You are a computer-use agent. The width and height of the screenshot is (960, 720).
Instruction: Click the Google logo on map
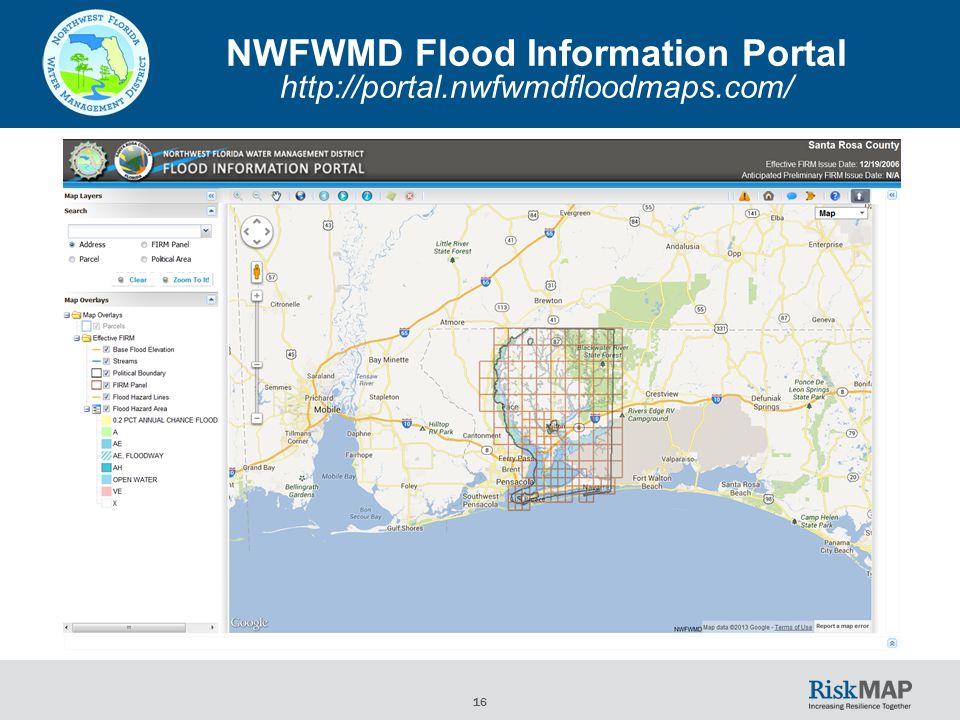point(249,623)
